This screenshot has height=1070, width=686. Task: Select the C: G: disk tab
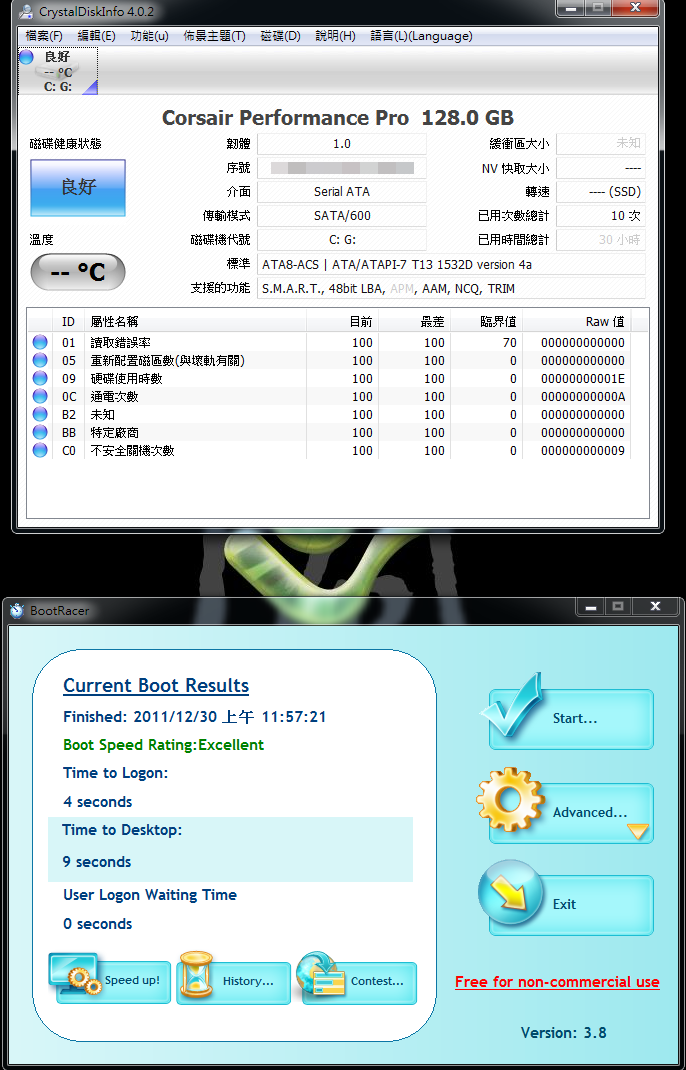point(59,71)
